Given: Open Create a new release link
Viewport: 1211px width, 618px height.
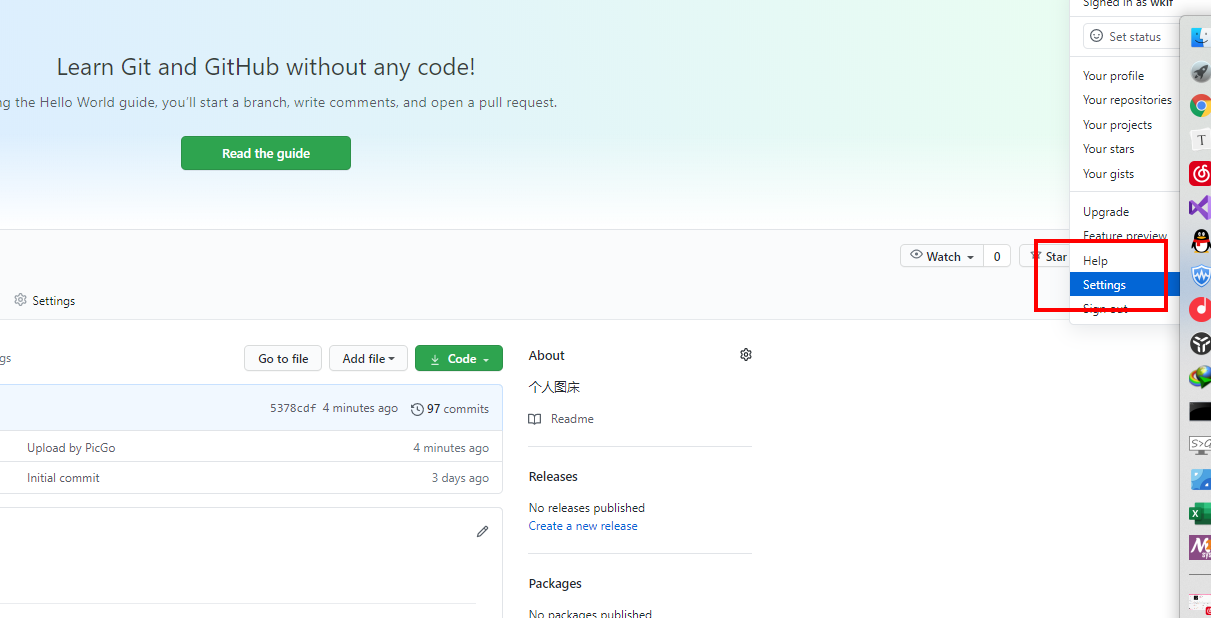Looking at the screenshot, I should [x=583, y=526].
